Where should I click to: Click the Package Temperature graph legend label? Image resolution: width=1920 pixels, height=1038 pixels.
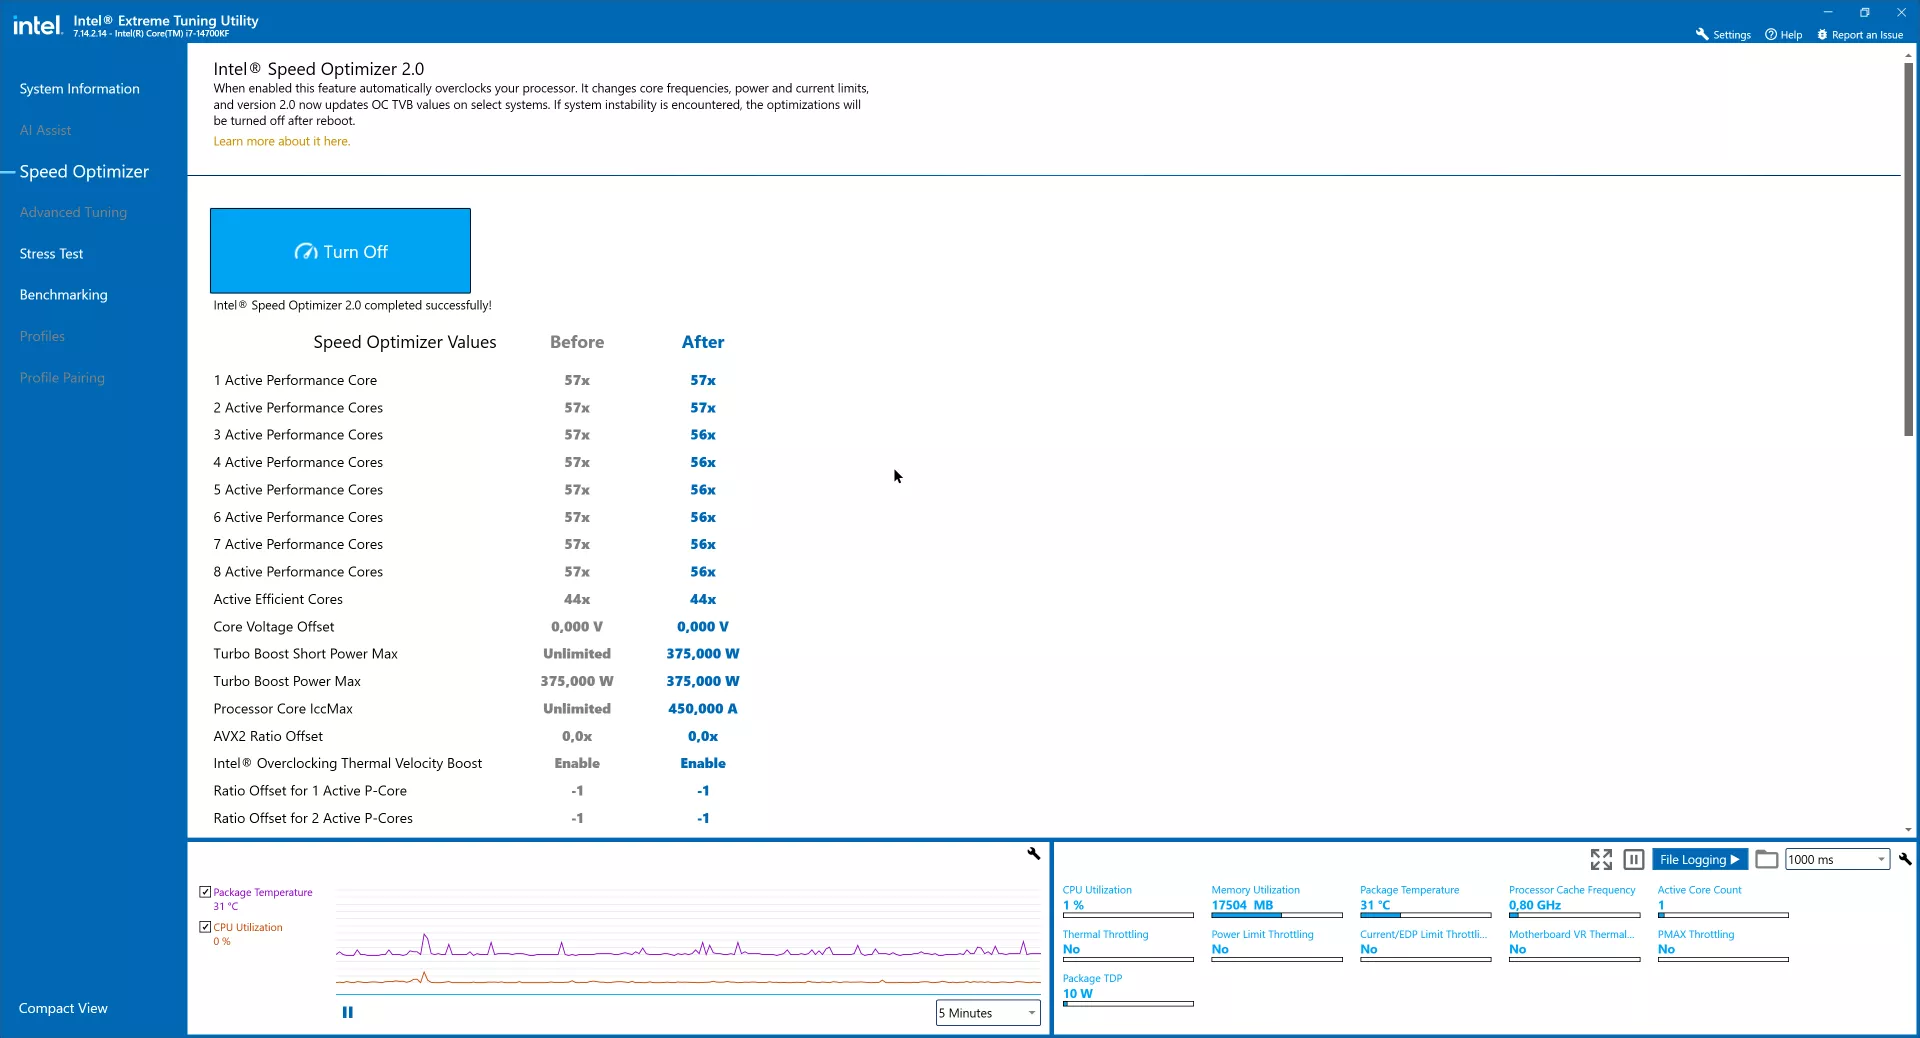(263, 892)
